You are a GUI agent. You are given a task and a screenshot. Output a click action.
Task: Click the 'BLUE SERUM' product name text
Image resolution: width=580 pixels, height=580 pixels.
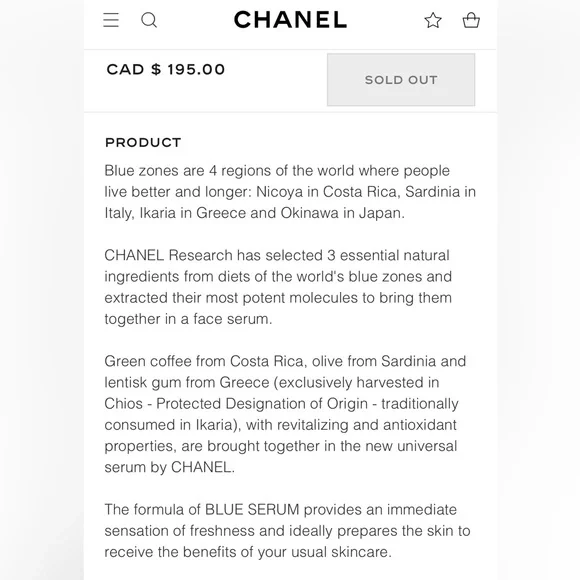pos(252,509)
